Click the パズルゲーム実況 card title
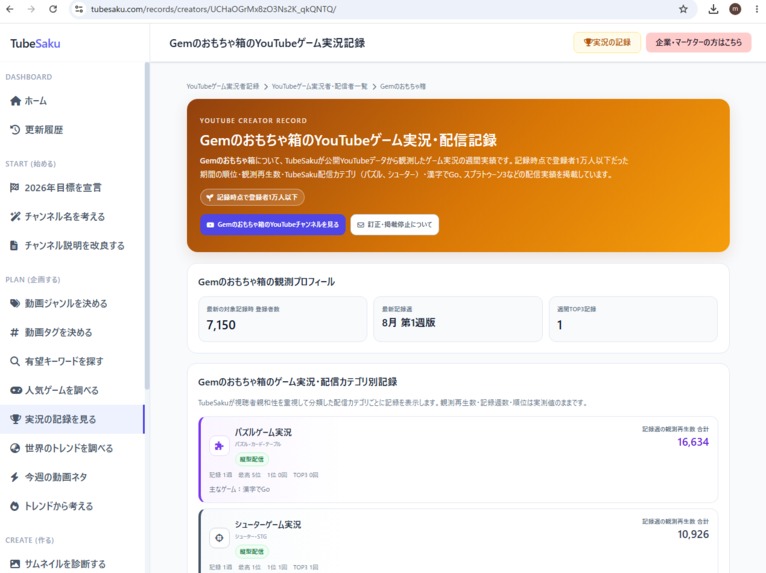Viewport: 766px width, 573px height. pos(263,432)
